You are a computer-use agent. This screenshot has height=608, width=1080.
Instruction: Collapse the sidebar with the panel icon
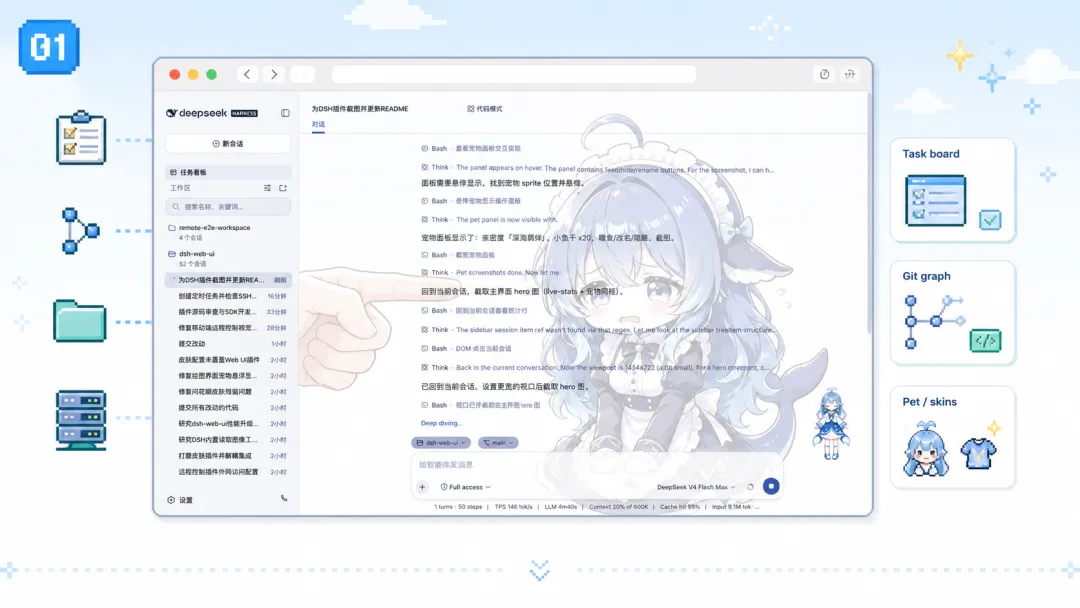[x=285, y=113]
